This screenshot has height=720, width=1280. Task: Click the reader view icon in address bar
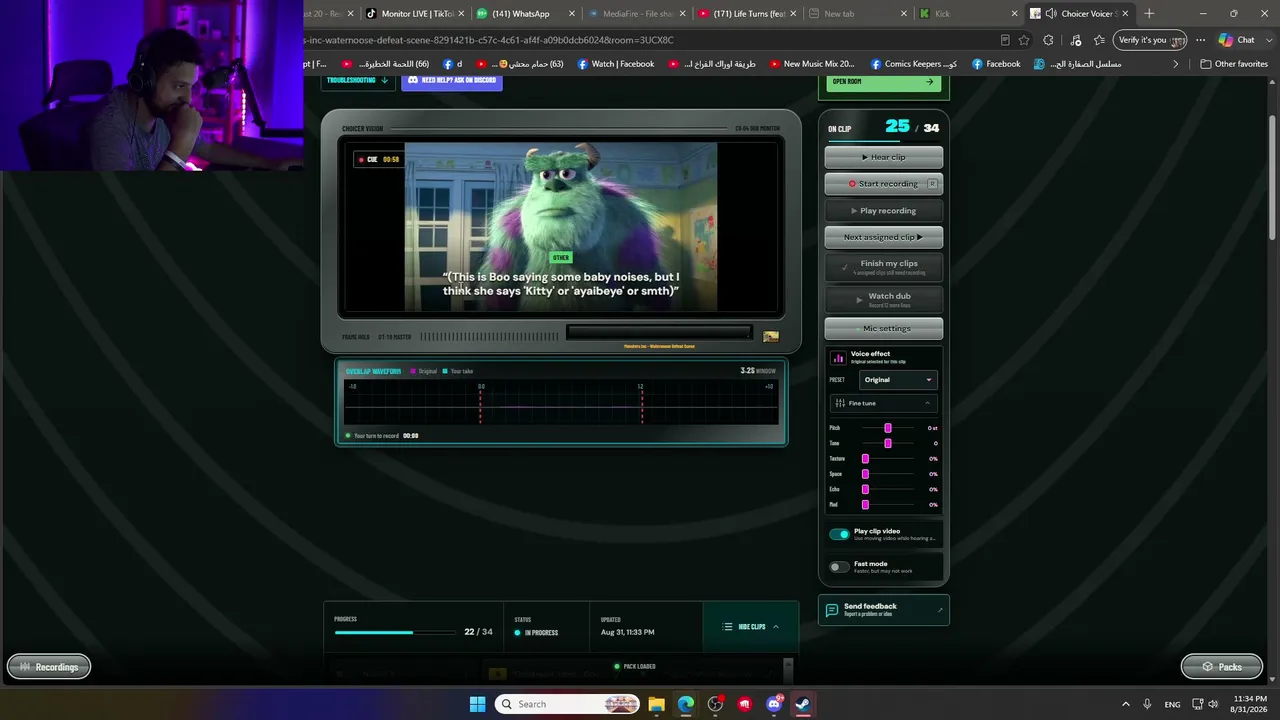1005,40
